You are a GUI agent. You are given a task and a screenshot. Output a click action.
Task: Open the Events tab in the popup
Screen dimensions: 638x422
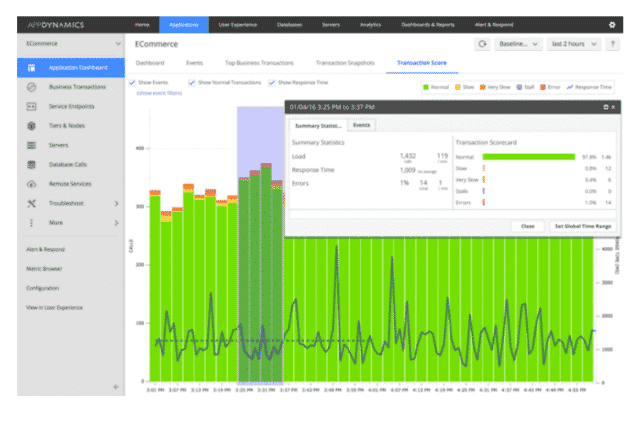[361, 125]
